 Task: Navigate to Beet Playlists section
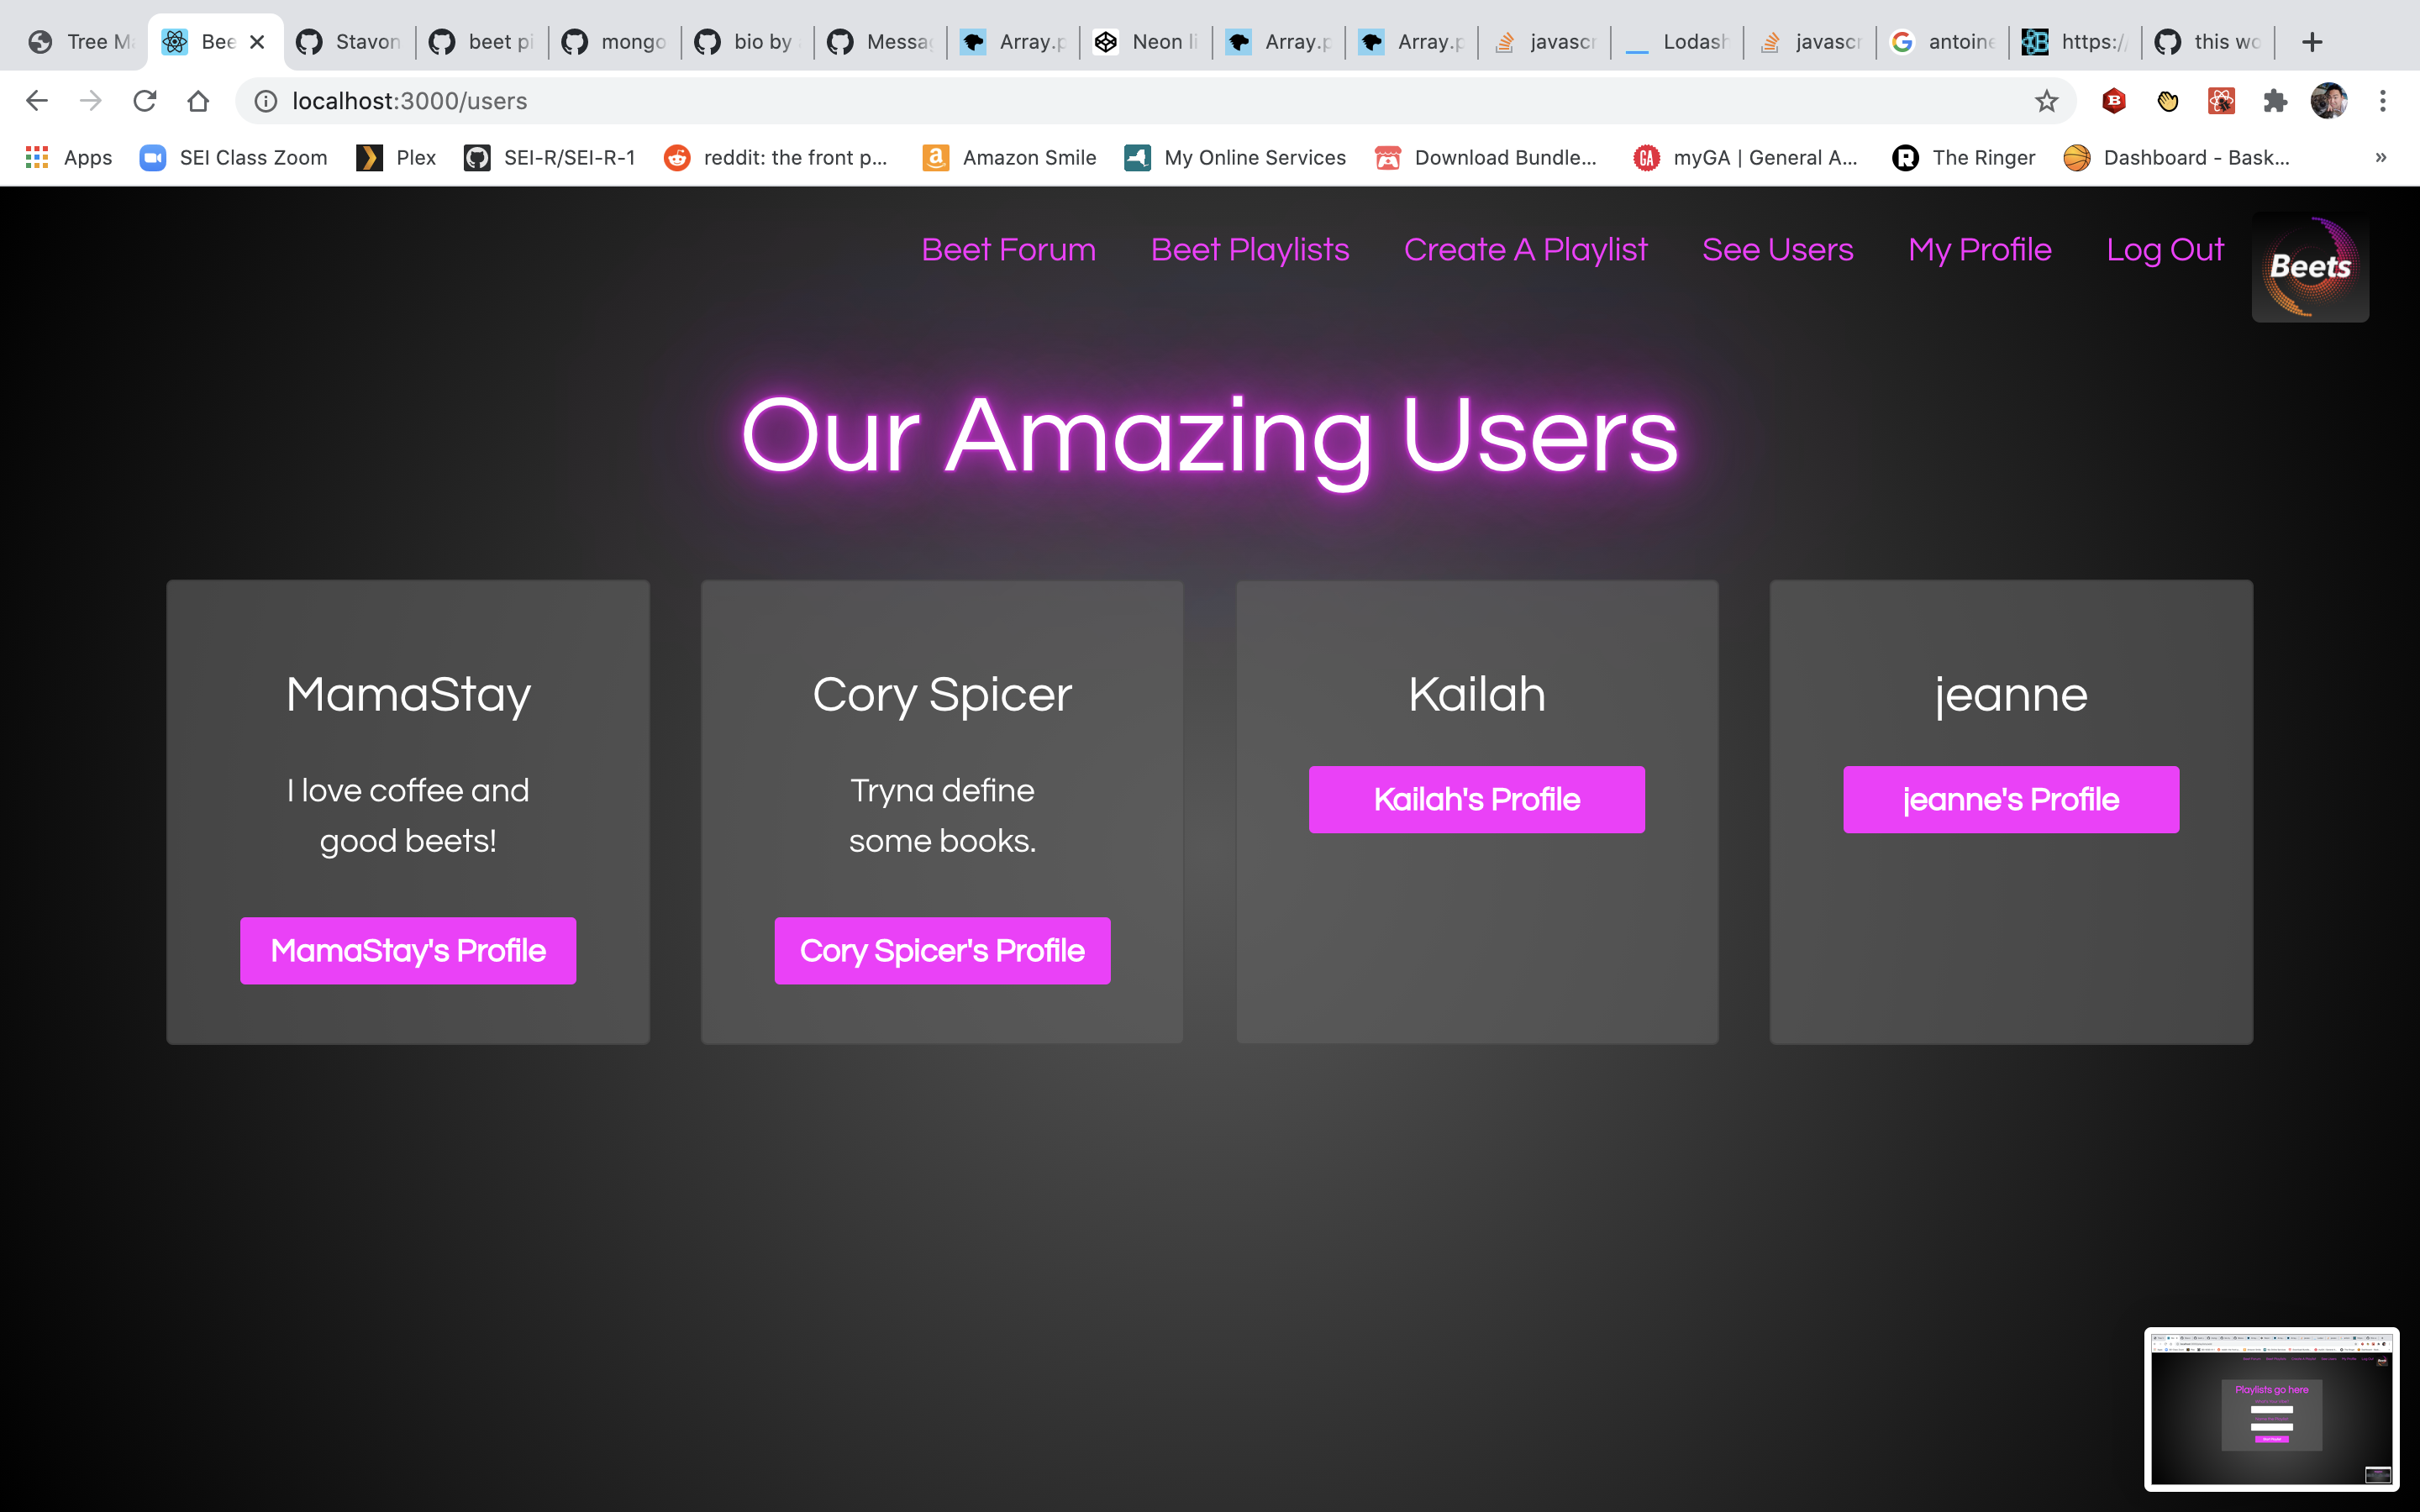pyautogui.click(x=1249, y=249)
